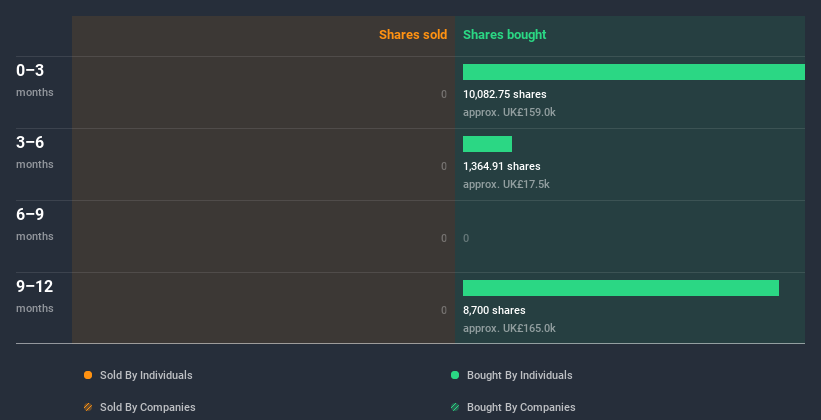Viewport: 821px width, 420px height.
Task: Click the 3–6 months sold zero value
Action: click(x=444, y=166)
